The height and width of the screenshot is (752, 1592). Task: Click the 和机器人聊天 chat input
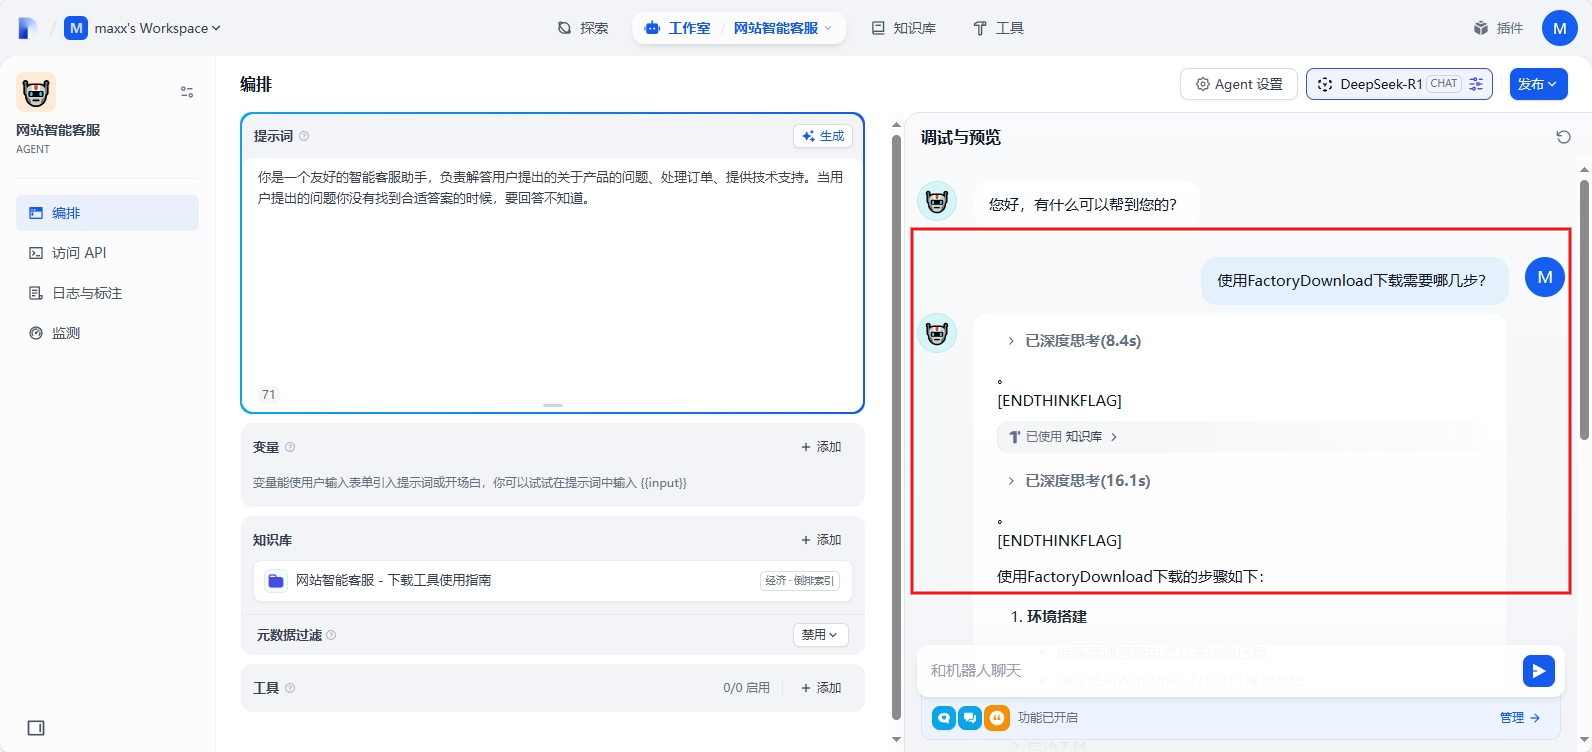click(x=1220, y=671)
